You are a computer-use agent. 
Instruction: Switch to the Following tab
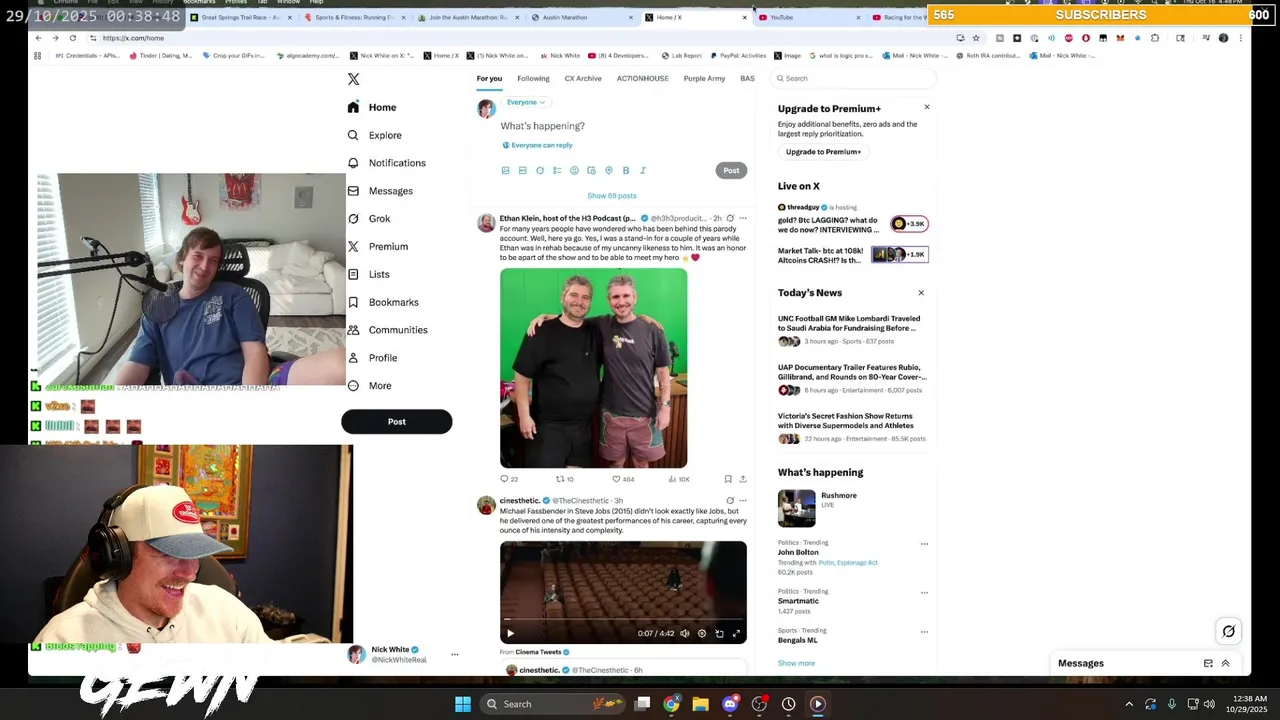tap(533, 78)
